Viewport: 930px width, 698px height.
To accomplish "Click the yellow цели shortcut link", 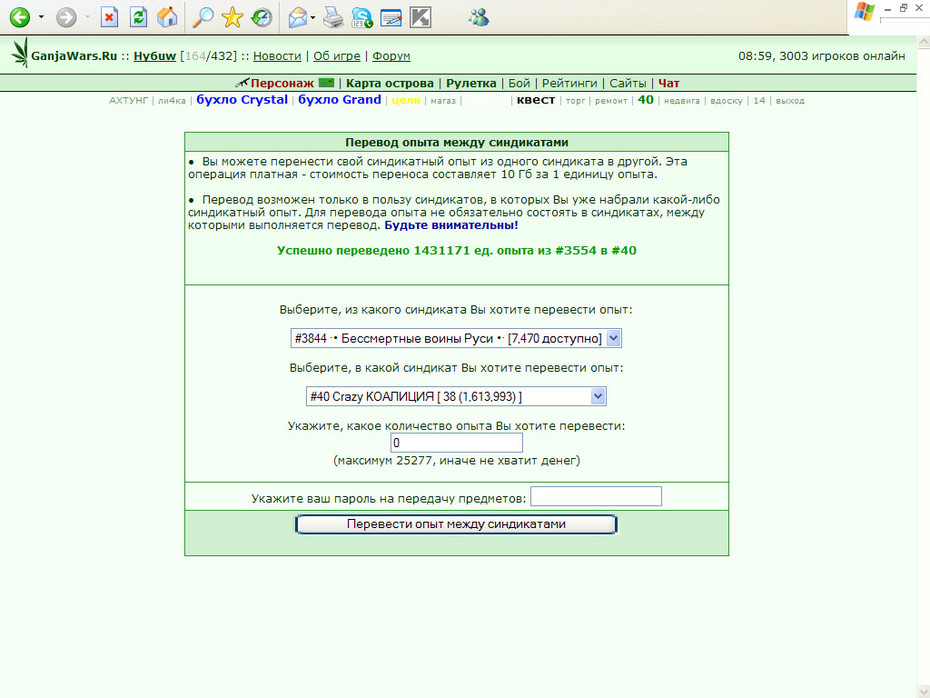I will [406, 100].
